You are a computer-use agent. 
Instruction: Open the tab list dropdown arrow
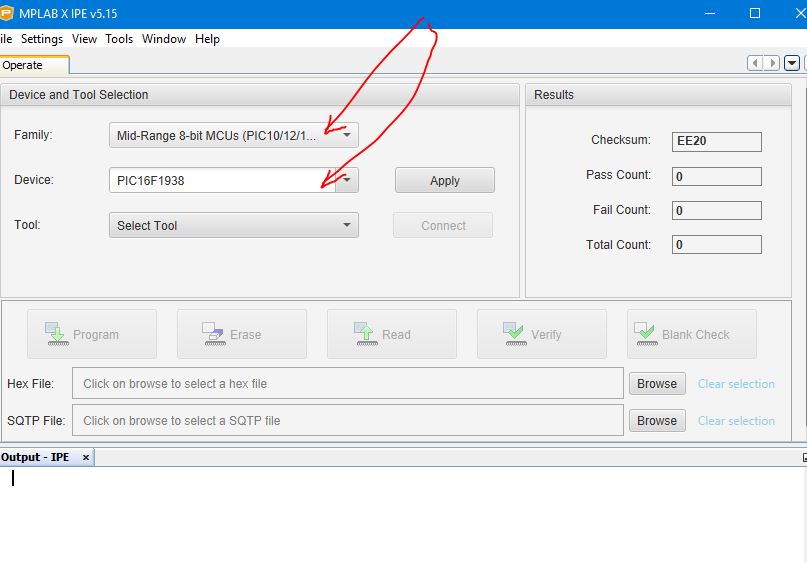(792, 63)
